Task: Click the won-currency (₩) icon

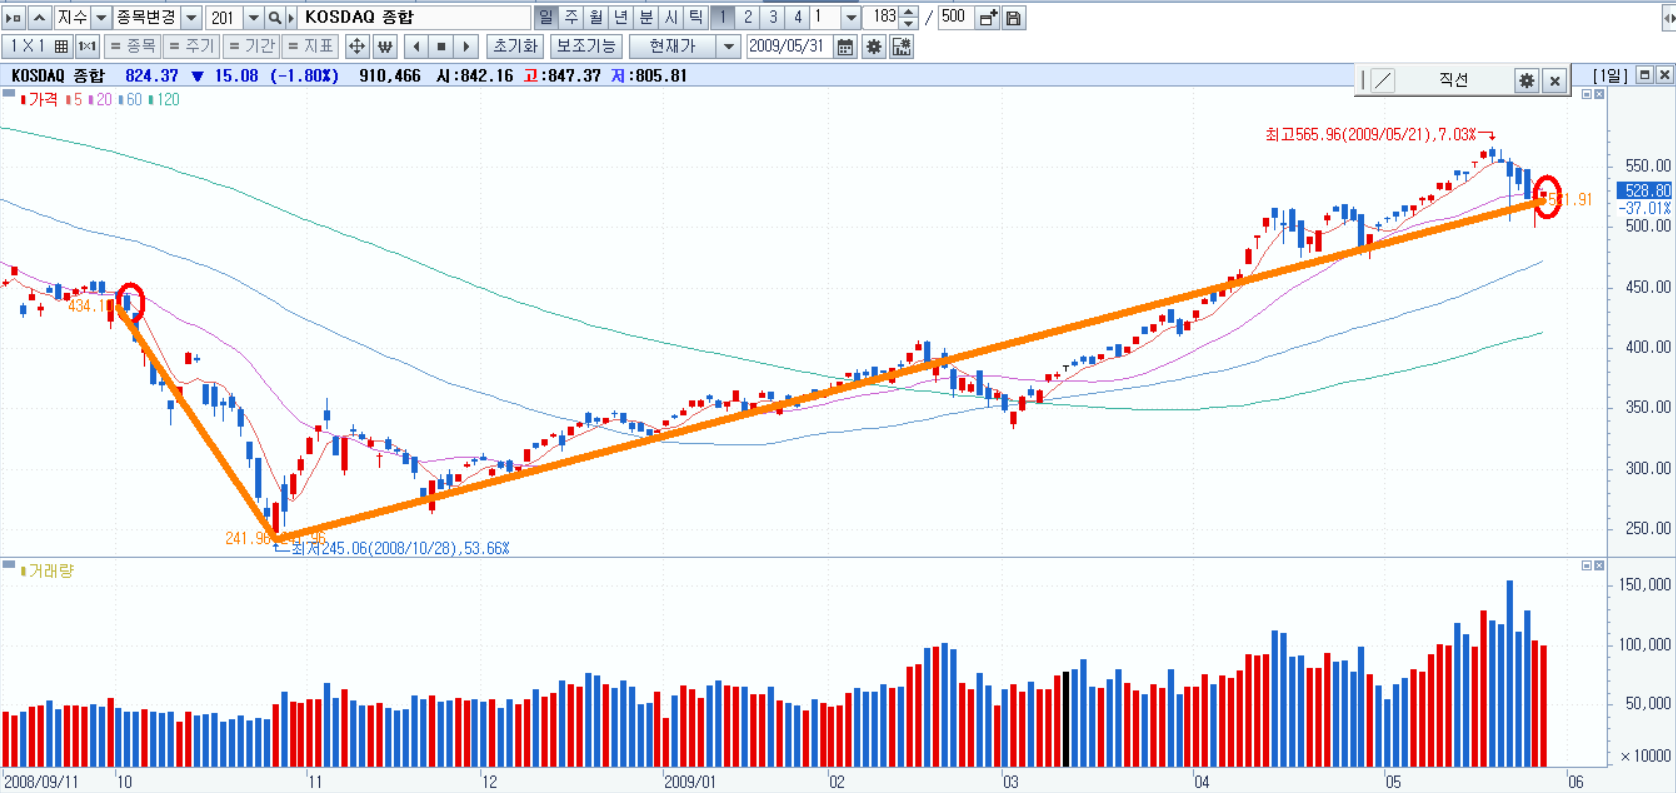Action: coord(385,46)
